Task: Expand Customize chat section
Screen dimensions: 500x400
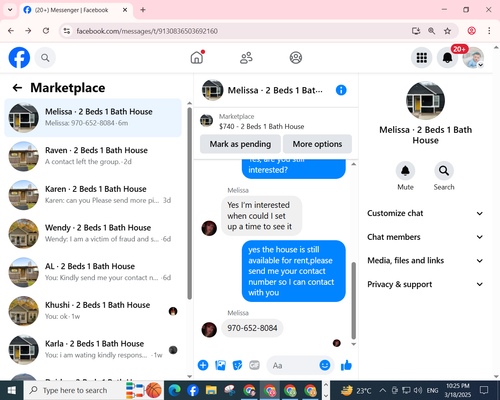Action: point(425,213)
